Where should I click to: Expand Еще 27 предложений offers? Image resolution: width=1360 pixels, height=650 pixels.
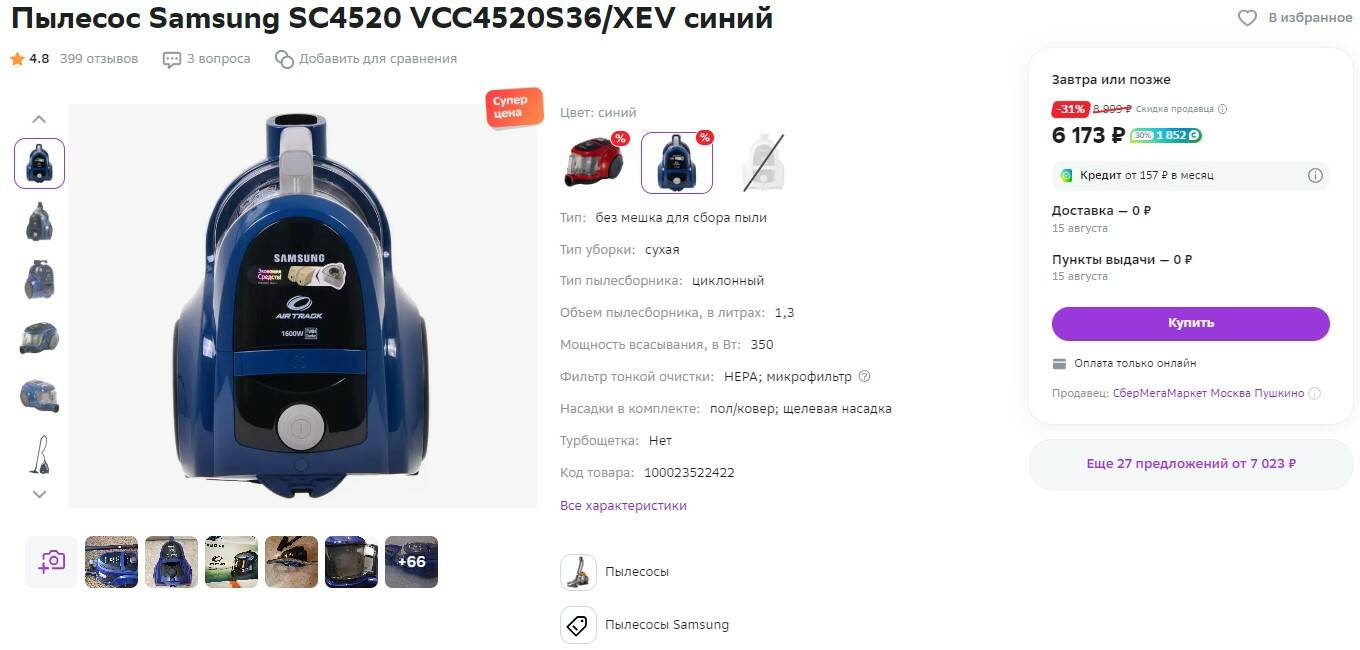point(1191,464)
